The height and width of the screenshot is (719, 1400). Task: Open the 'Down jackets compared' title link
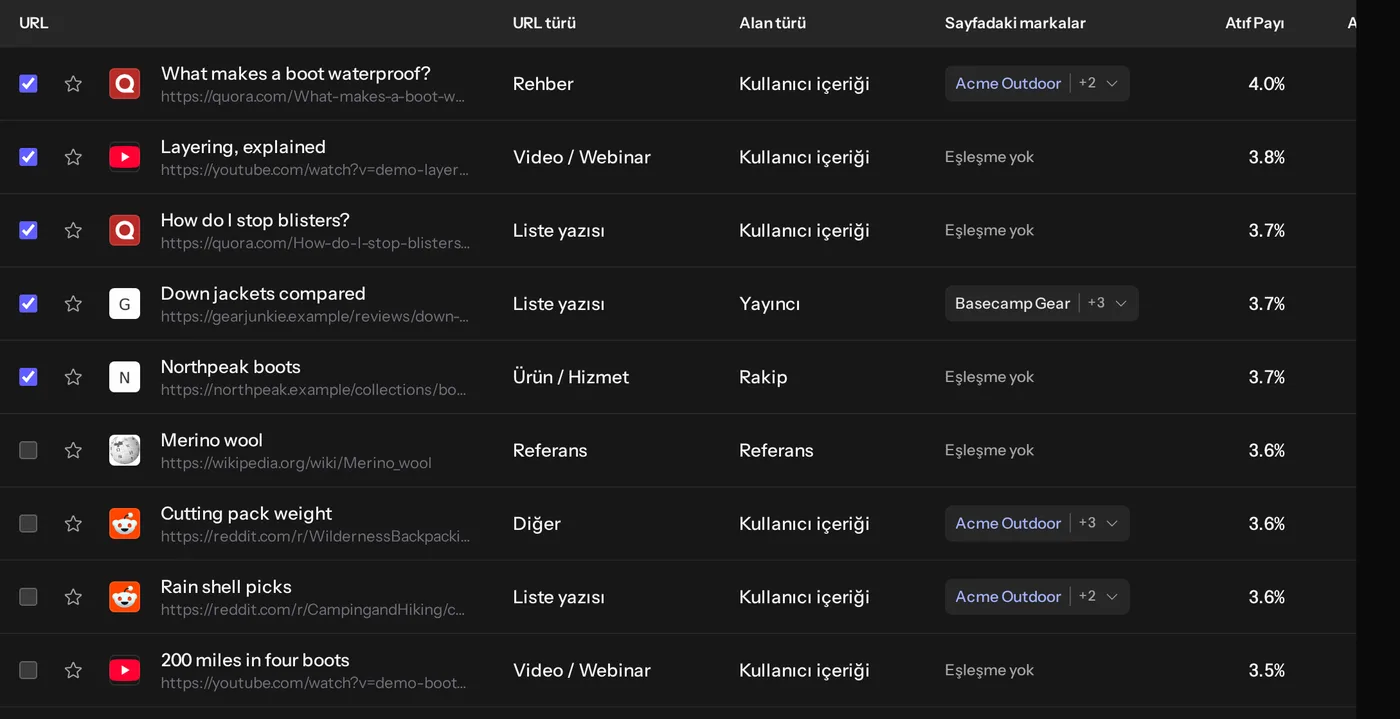(x=263, y=294)
